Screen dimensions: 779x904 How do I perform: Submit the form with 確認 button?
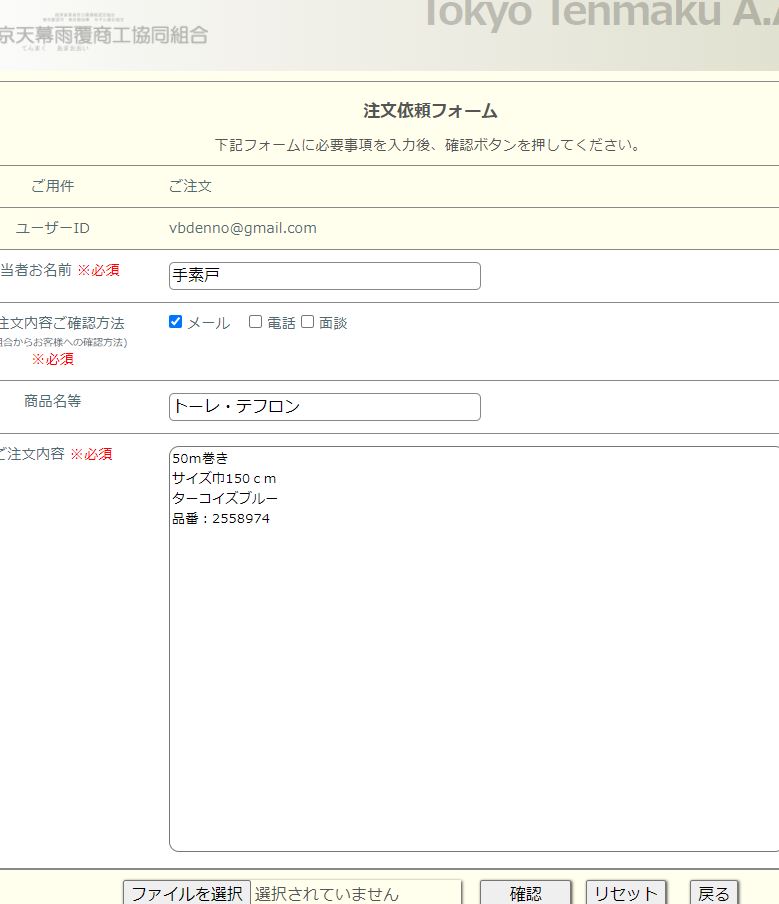pyautogui.click(x=525, y=893)
